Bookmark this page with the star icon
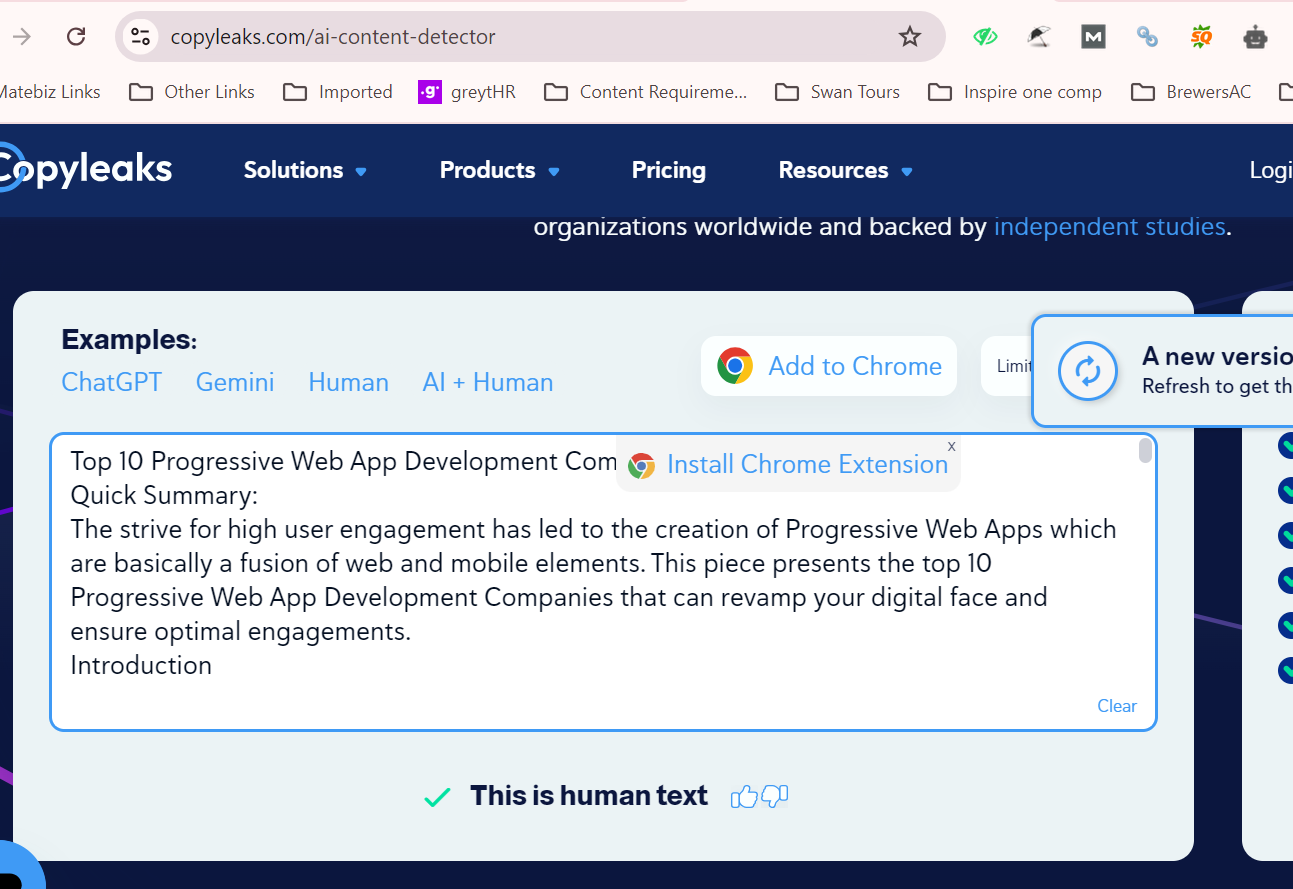The width and height of the screenshot is (1293, 889). pyautogui.click(x=909, y=37)
